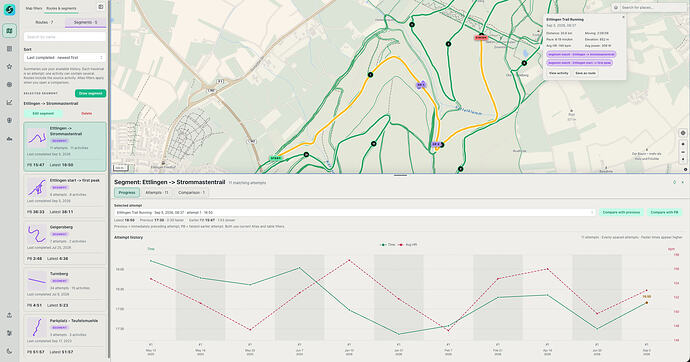Viewport: 690px width, 362px height.
Task: Collapse the side panel via top icon
Action: click(101, 7)
